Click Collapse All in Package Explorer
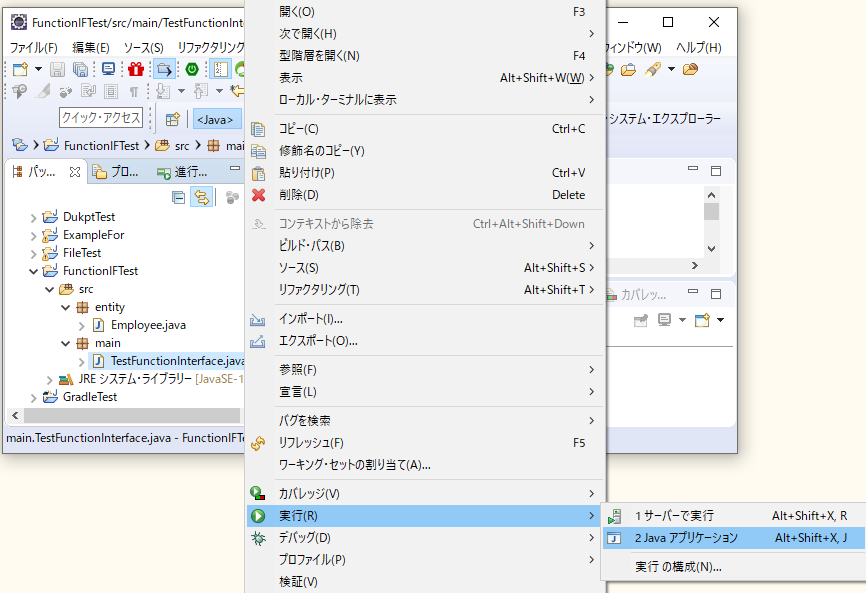 [x=178, y=197]
